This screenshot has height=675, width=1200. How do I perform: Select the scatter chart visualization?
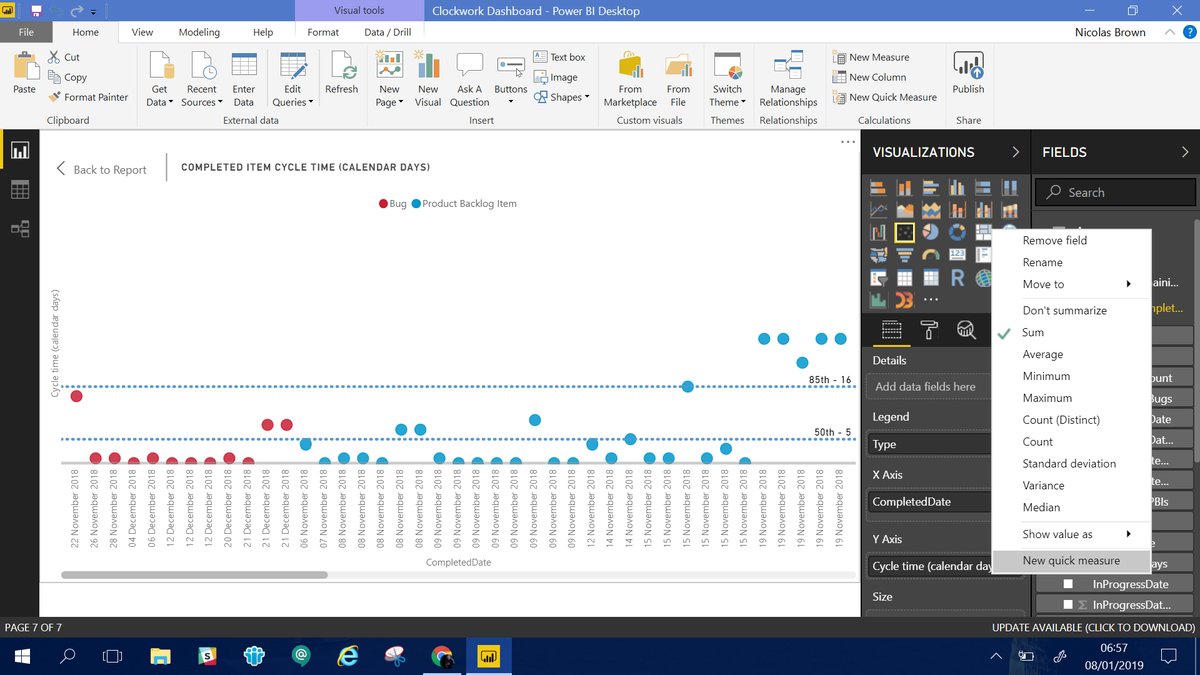tap(905, 232)
